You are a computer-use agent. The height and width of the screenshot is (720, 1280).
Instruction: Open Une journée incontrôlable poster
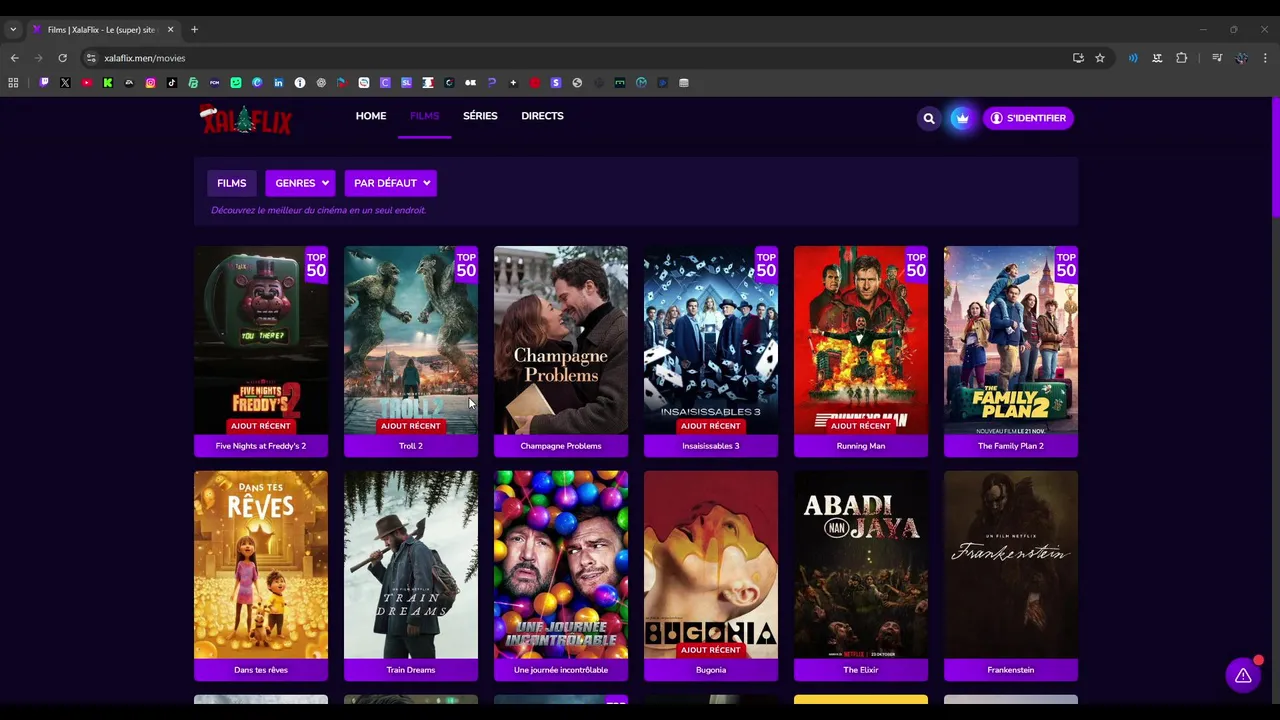click(561, 564)
